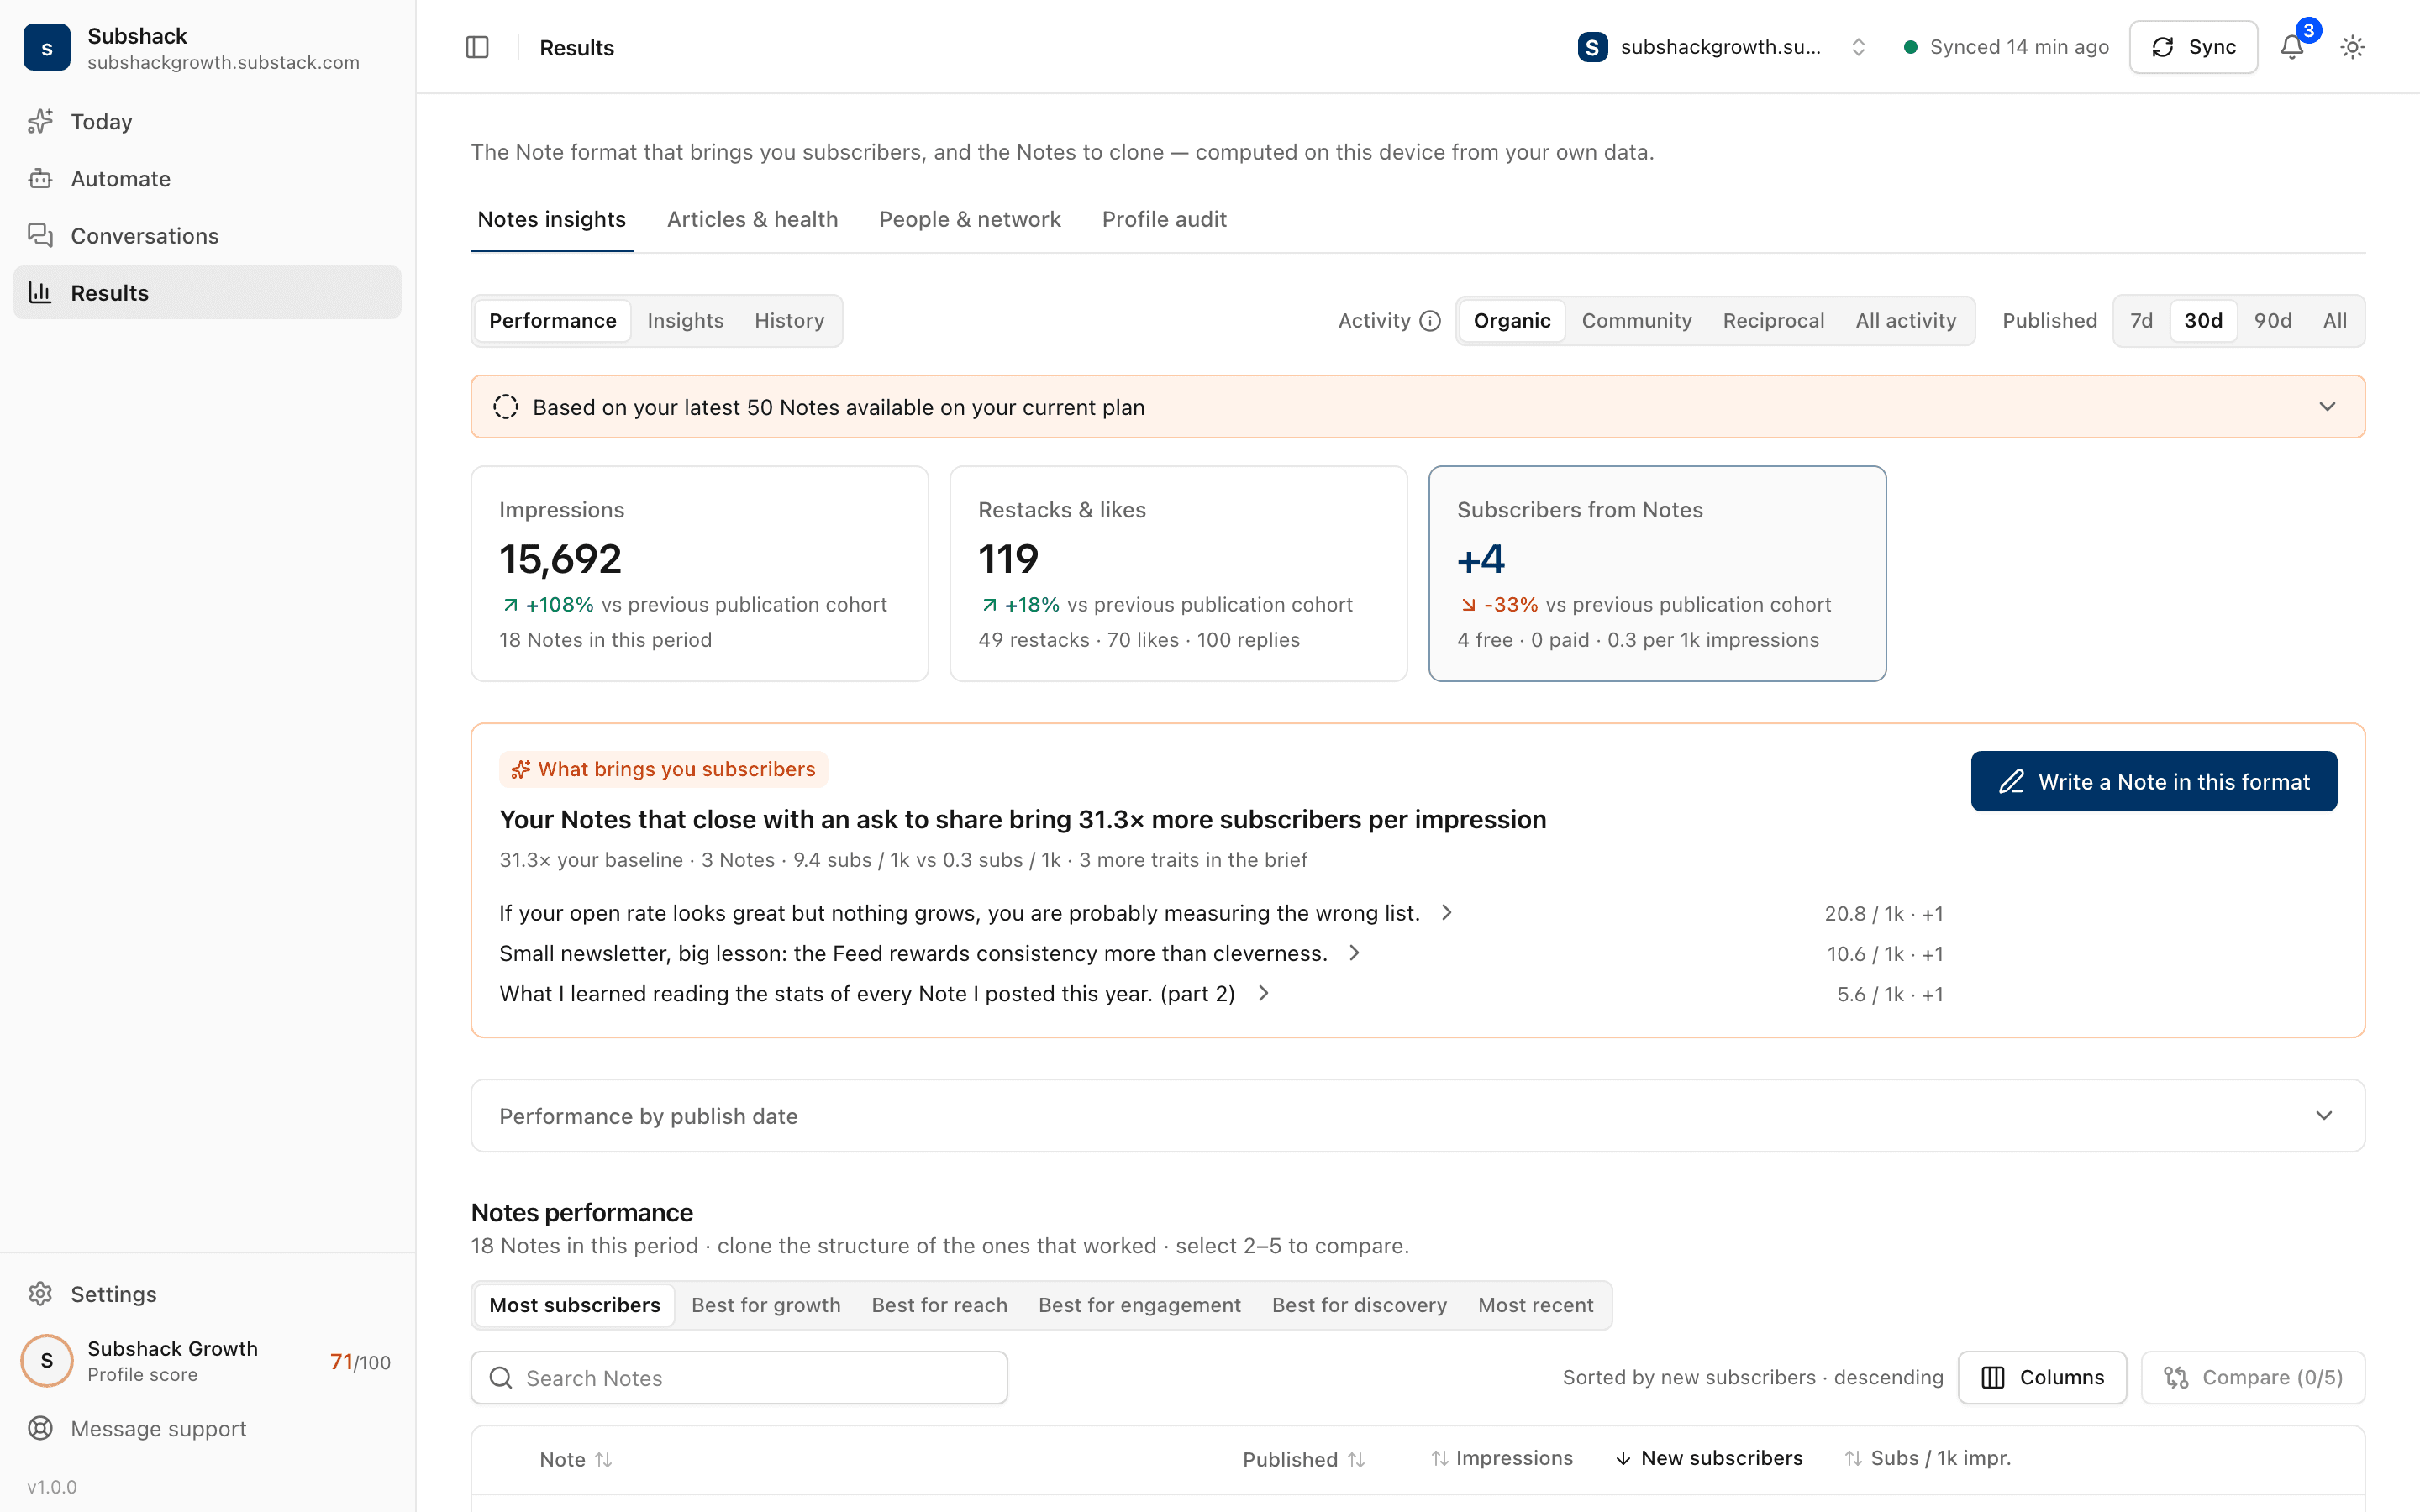Click the 'What brings you subscribers' badge
The height and width of the screenshot is (1512, 2420).
point(663,769)
